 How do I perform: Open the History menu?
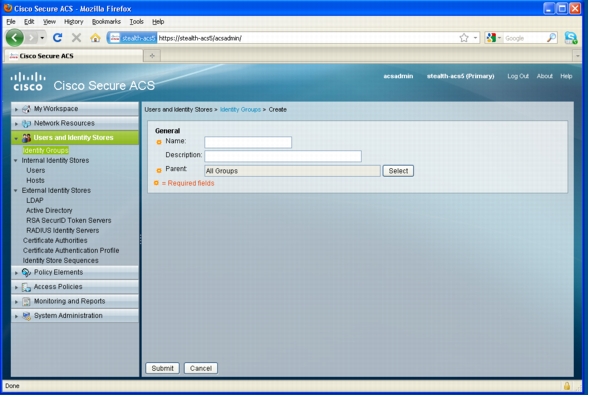pos(74,22)
